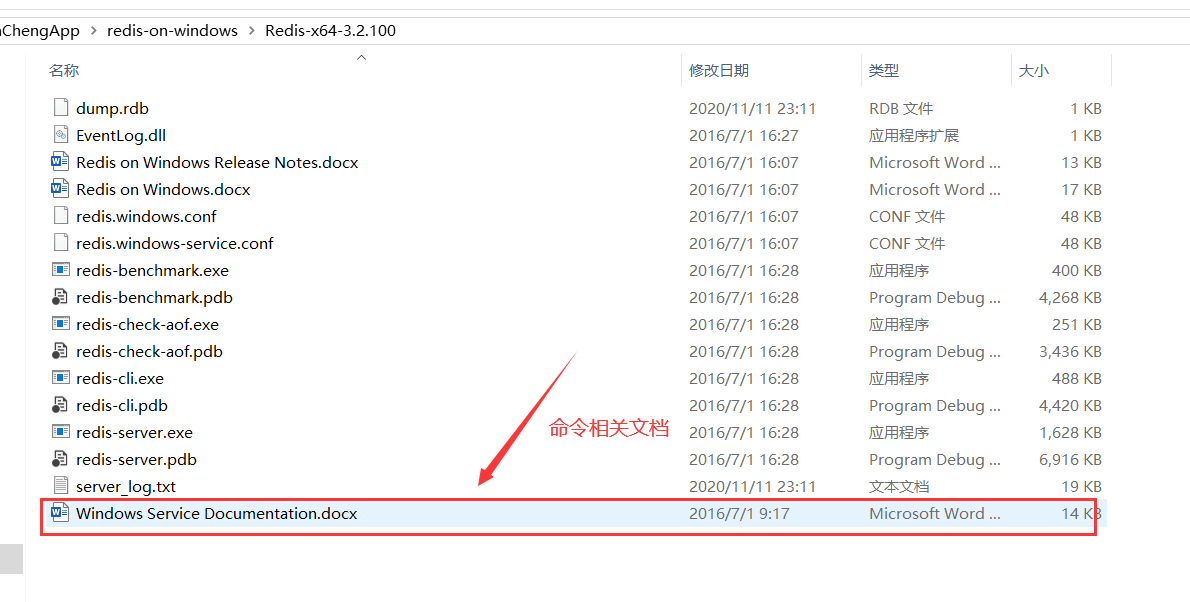Click the RDB 文件 type cell
This screenshot has width=1190, height=602.
901,109
